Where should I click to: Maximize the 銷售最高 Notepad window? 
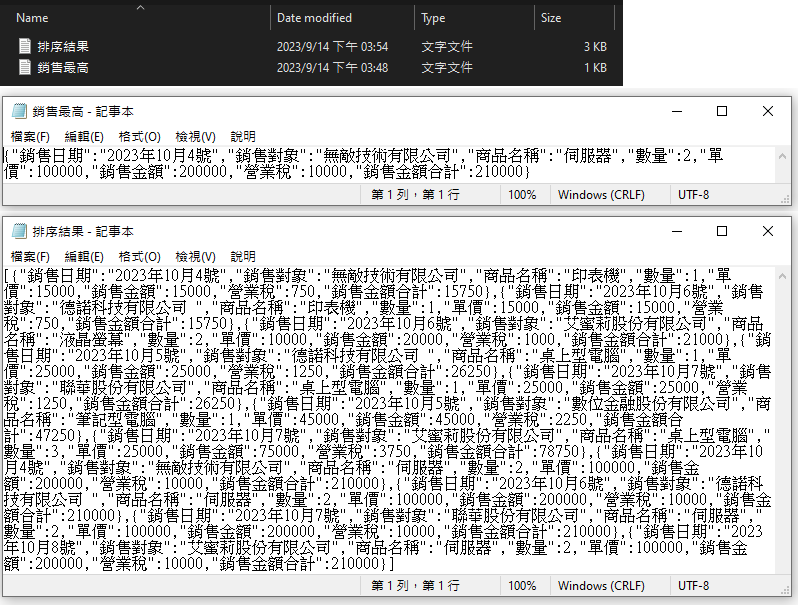pos(722,111)
